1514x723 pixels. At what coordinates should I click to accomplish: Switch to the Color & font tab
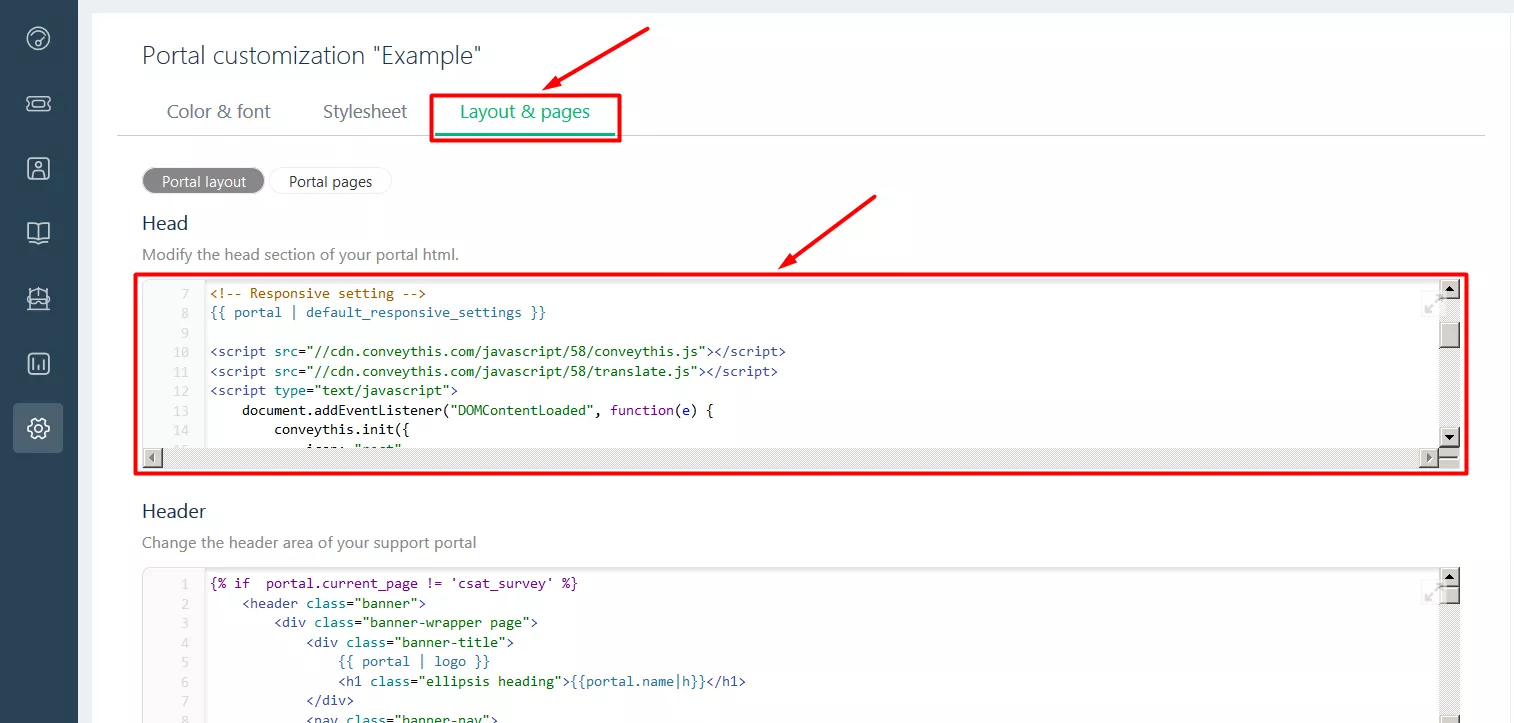click(218, 112)
